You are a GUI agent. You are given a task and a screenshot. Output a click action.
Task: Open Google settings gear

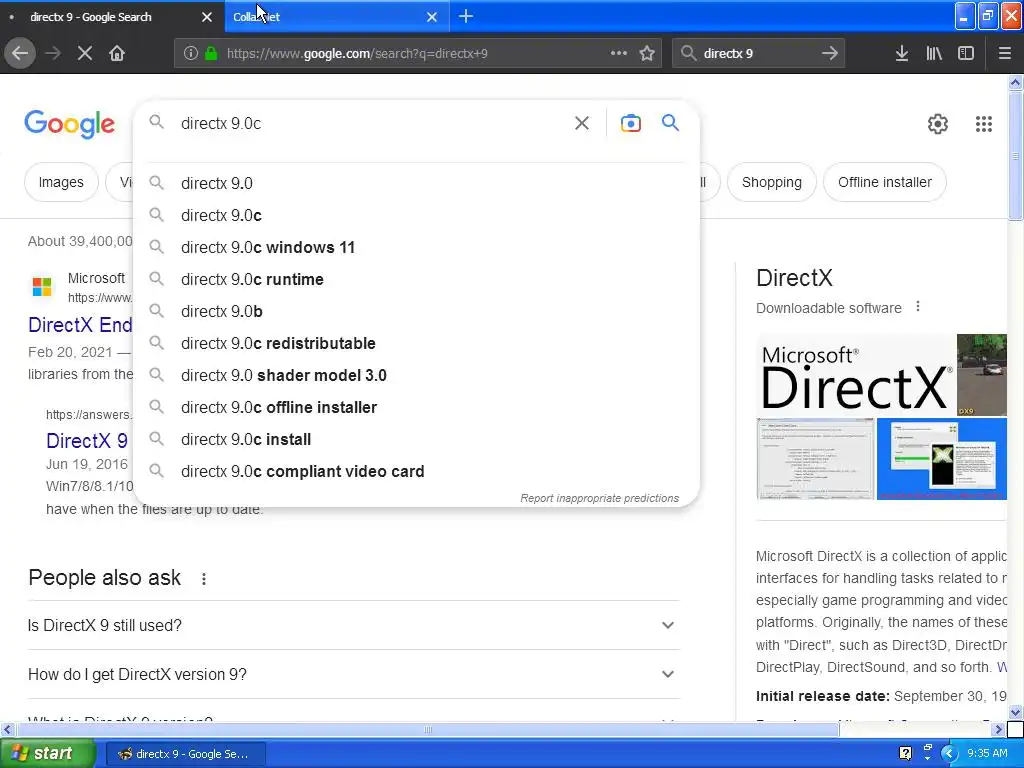[x=938, y=123]
